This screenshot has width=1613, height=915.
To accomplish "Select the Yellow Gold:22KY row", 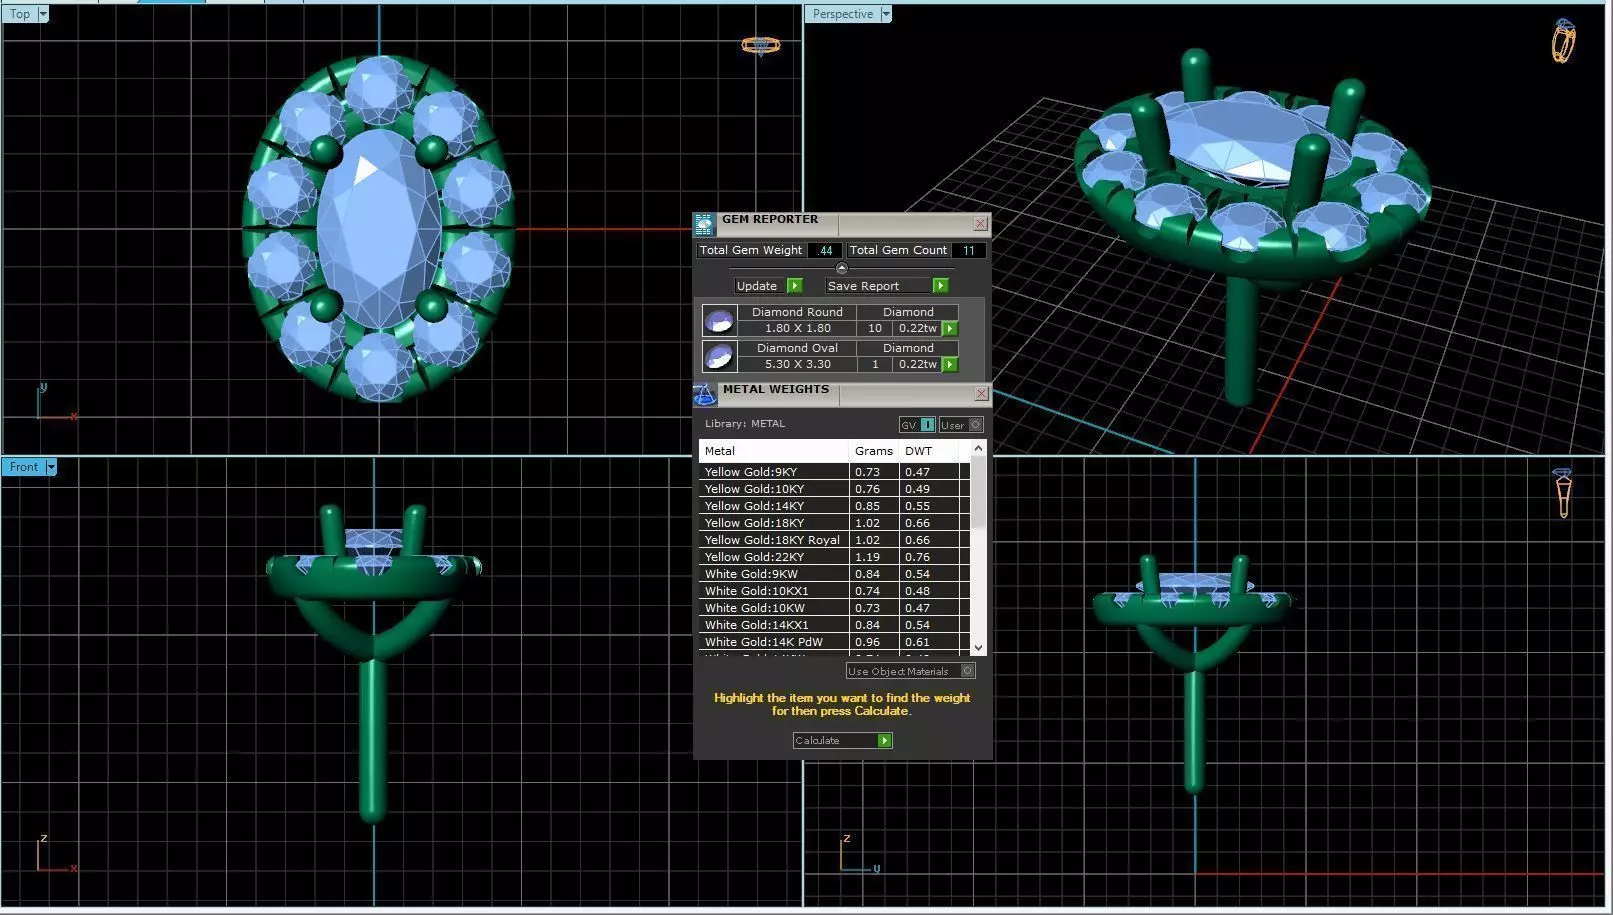I will tap(834, 557).
